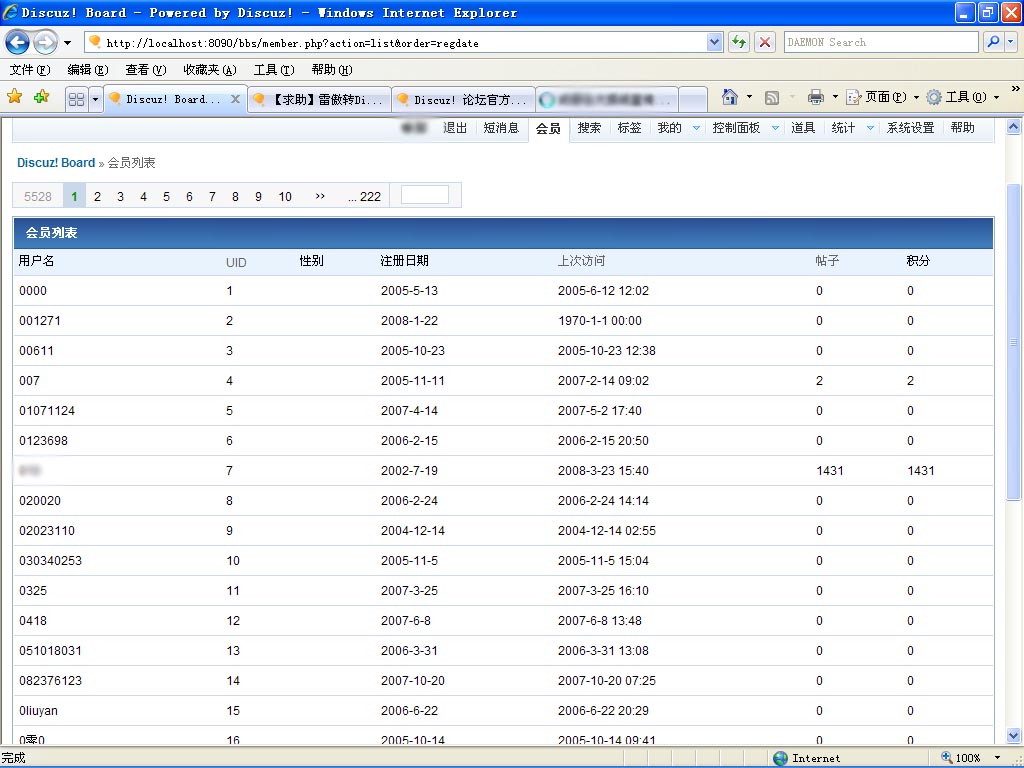
Task: Open the blank New Tab button
Action: click(694, 99)
